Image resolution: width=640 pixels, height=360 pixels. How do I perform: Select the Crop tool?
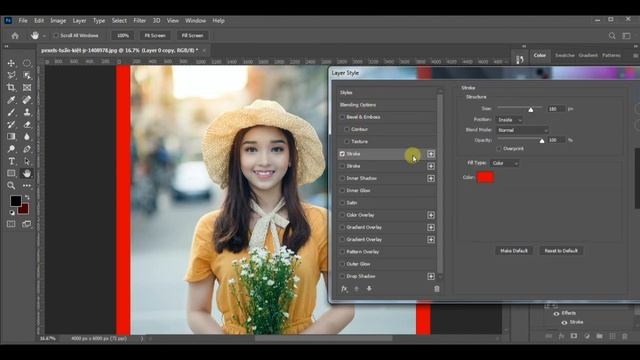pos(11,88)
